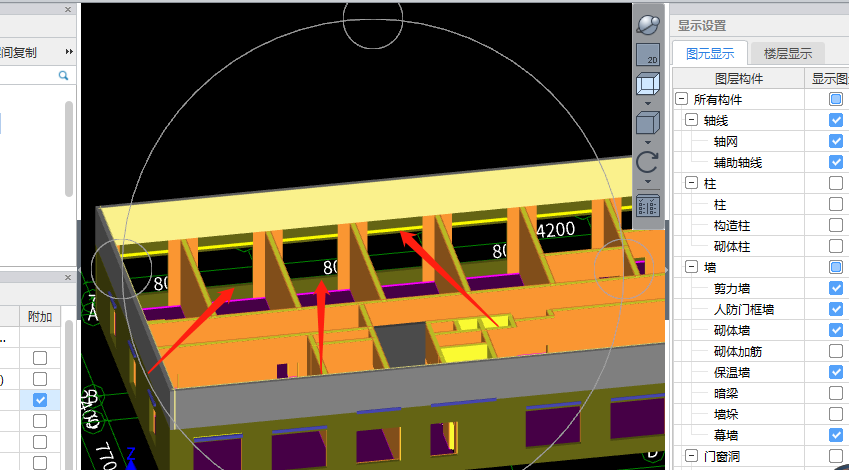This screenshot has width=849, height=470.
Task: Select the 暗梁 tree row
Action: point(726,393)
